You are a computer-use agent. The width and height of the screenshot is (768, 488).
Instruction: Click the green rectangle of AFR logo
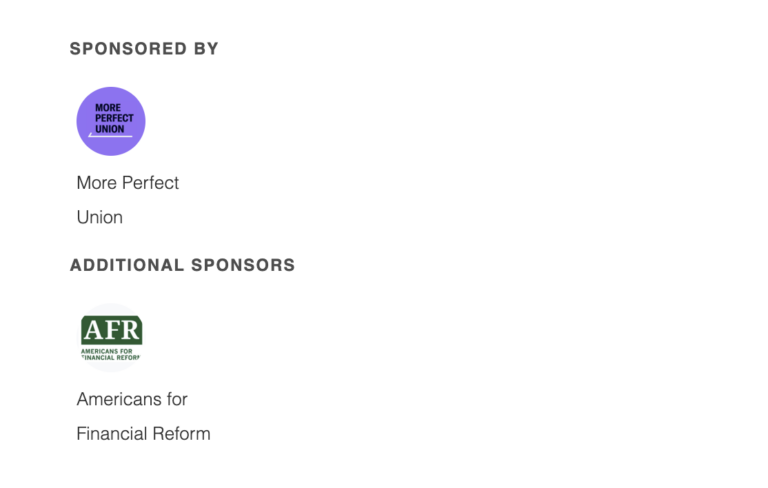click(112, 330)
